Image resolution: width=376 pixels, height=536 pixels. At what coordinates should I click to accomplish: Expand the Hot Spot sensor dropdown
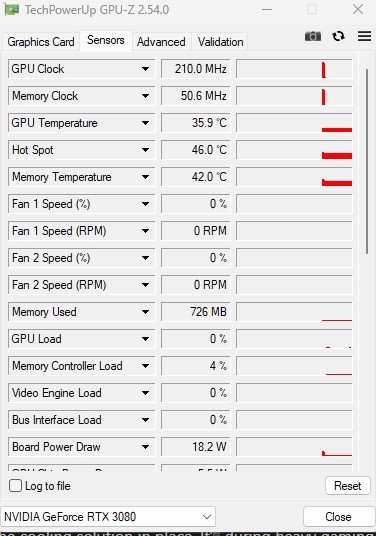click(x=145, y=150)
